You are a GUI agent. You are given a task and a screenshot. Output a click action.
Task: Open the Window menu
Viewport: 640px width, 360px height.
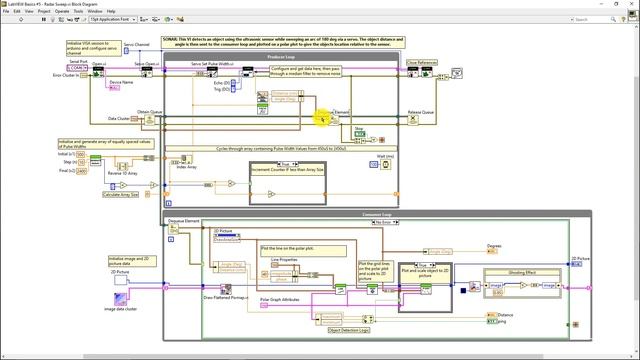pyautogui.click(x=95, y=11)
